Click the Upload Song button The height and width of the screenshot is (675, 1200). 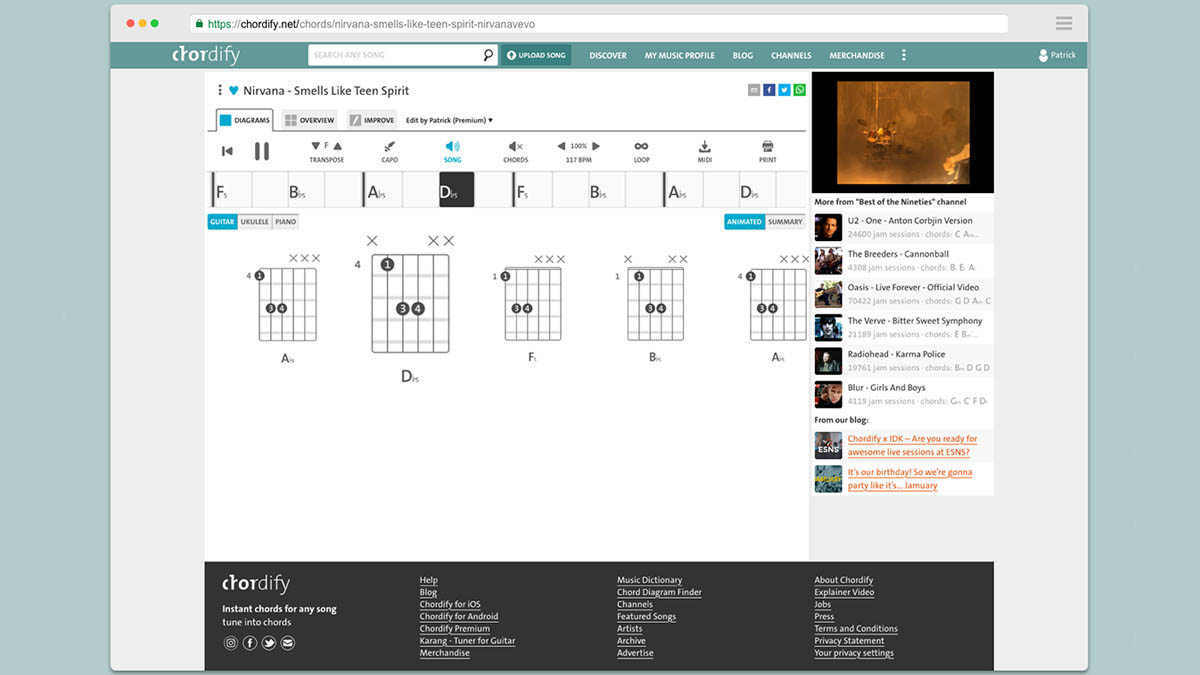click(536, 55)
